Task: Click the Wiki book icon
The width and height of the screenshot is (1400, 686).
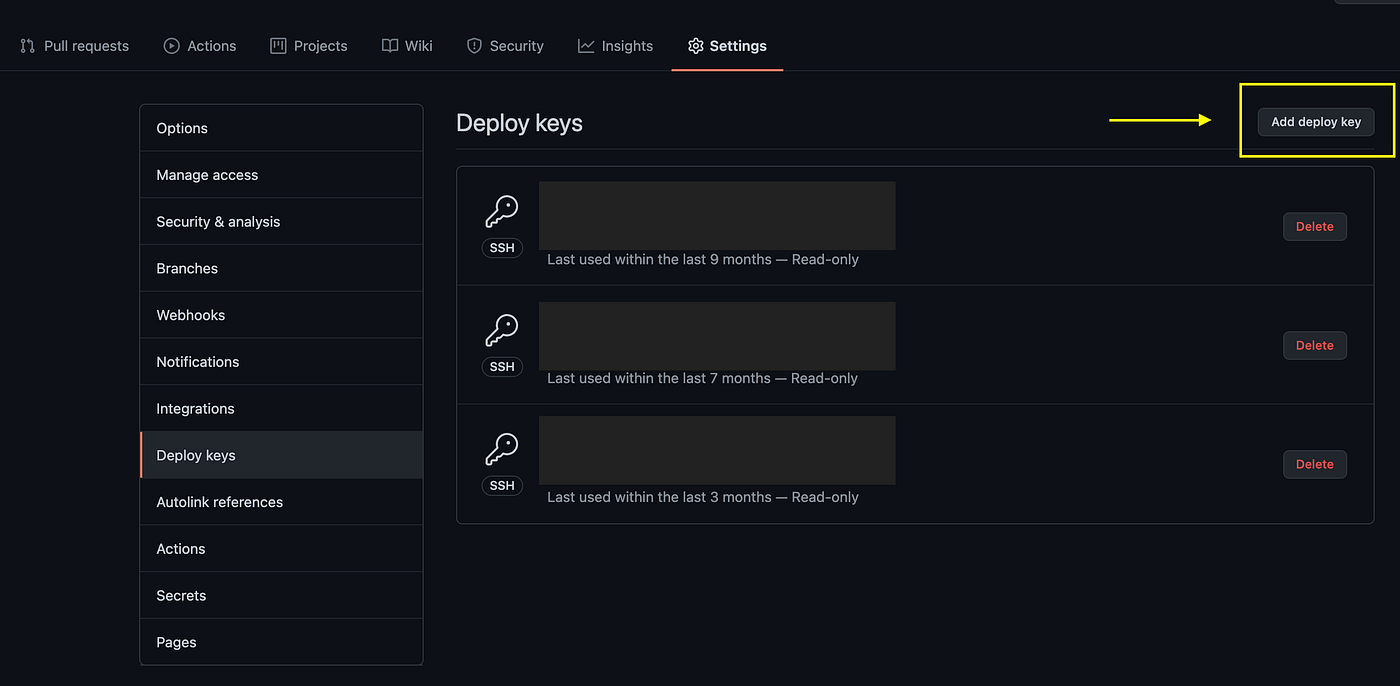Action: [390, 46]
